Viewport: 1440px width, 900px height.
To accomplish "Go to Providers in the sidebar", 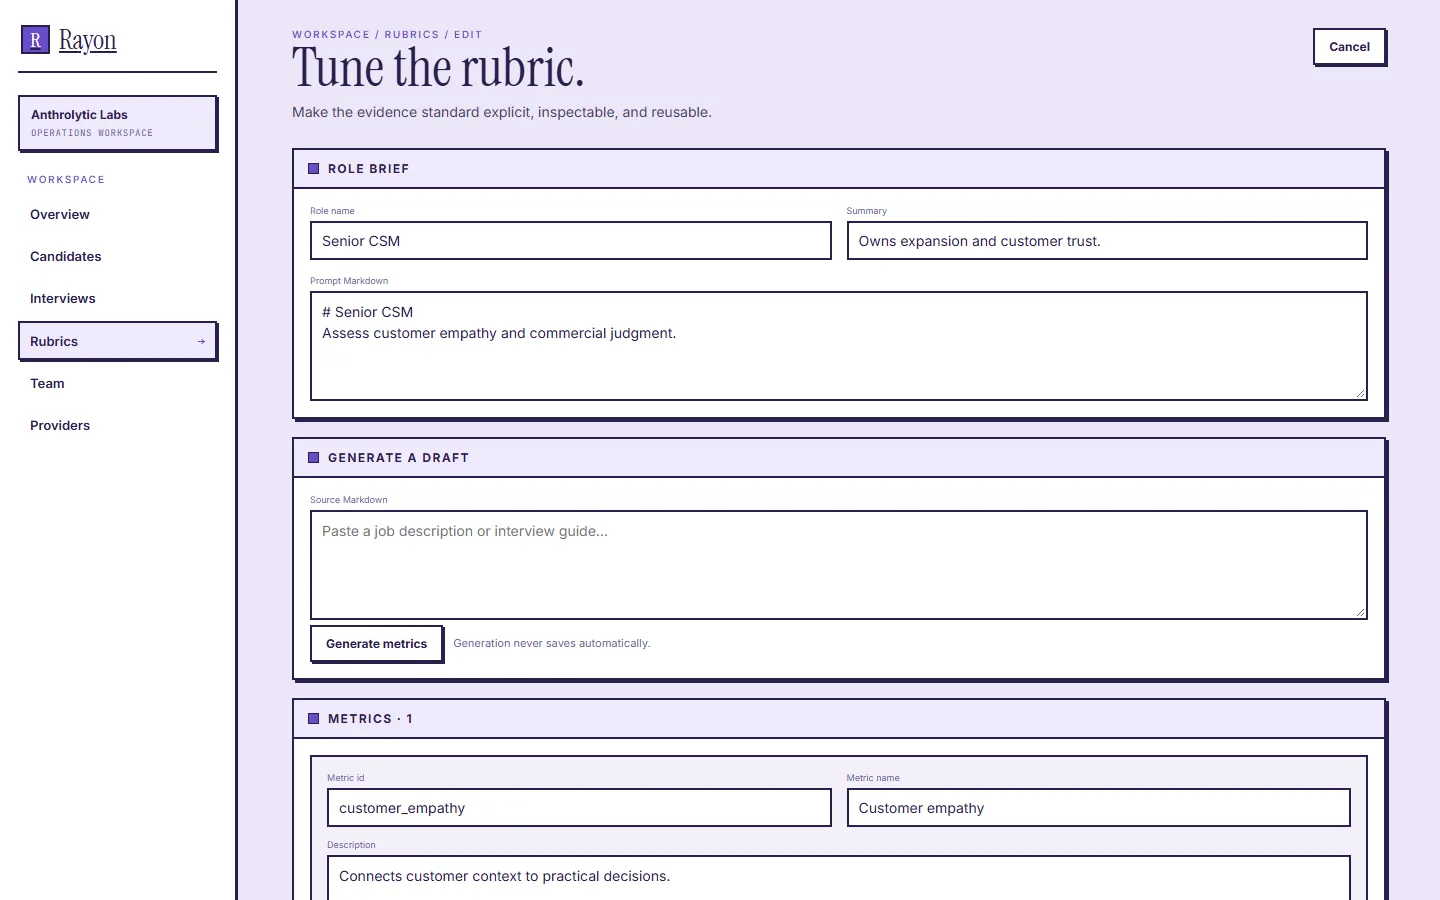I will (117, 426).
